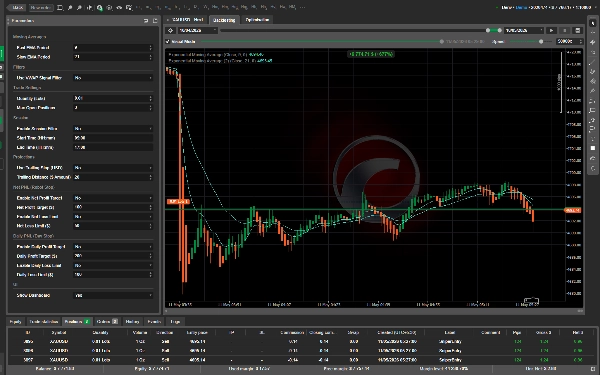The height and width of the screenshot is (375, 600).
Task: Click the crosshair target icon beside start date
Action: [171, 30]
